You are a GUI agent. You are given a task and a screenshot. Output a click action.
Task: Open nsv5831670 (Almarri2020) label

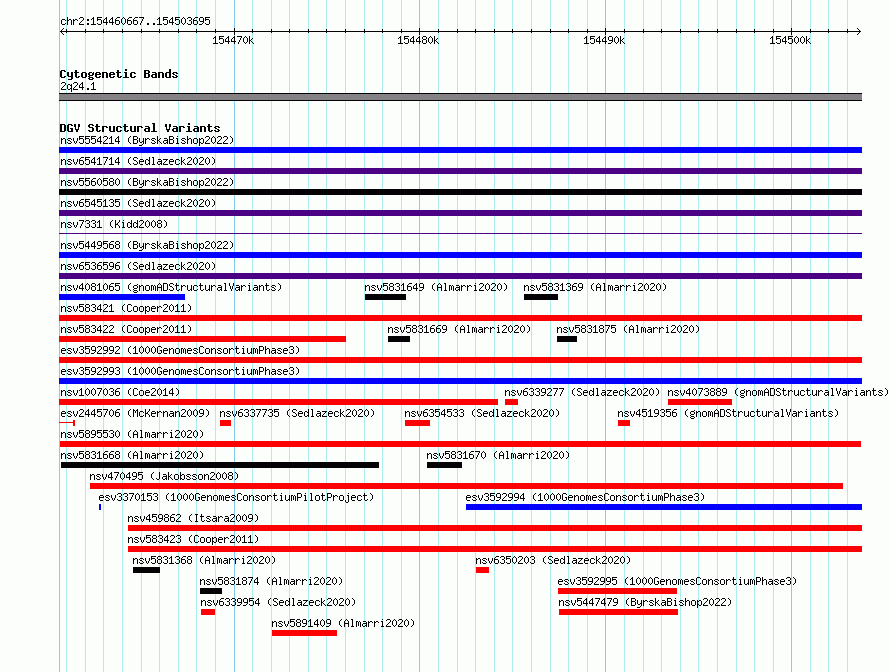point(498,455)
